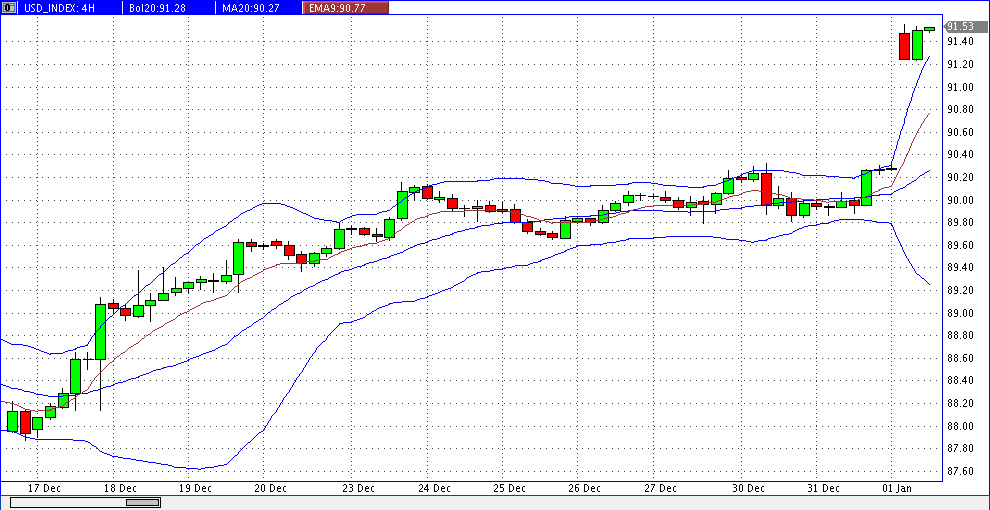Click the 18 Dec date label
The image size is (990, 510).
pyautogui.click(x=120, y=488)
